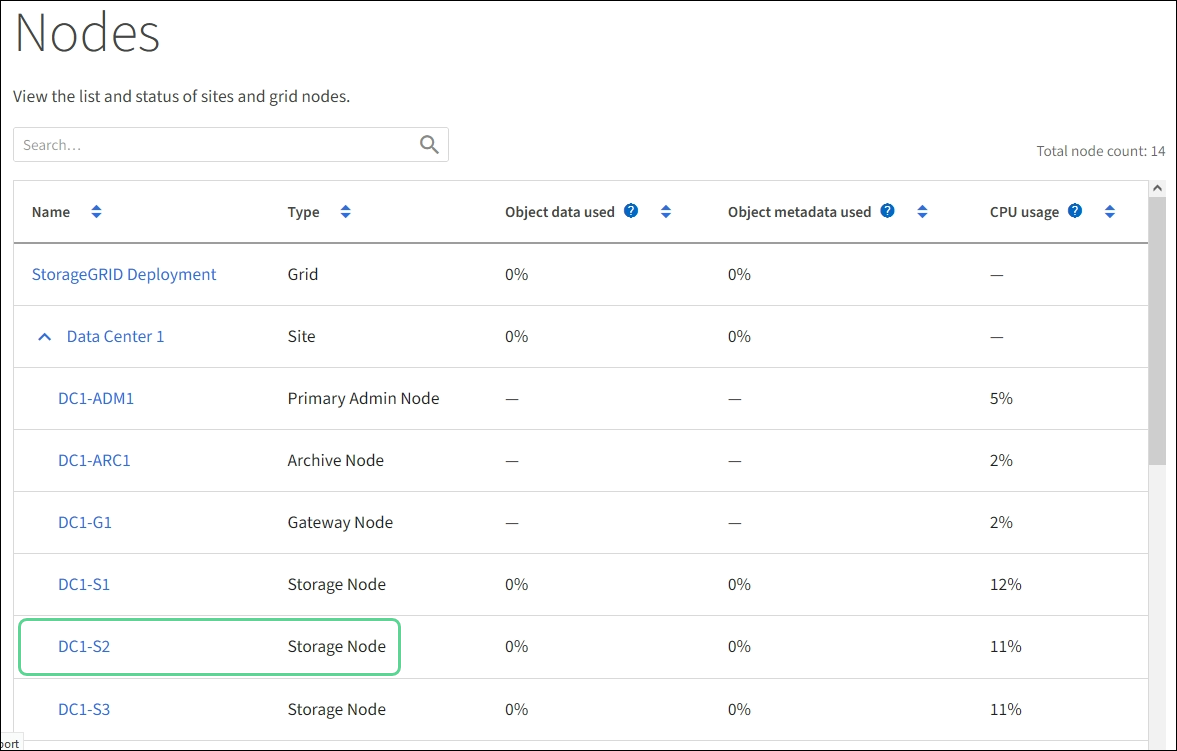The width and height of the screenshot is (1177, 751).
Task: Click into the Search input field
Action: (215, 145)
